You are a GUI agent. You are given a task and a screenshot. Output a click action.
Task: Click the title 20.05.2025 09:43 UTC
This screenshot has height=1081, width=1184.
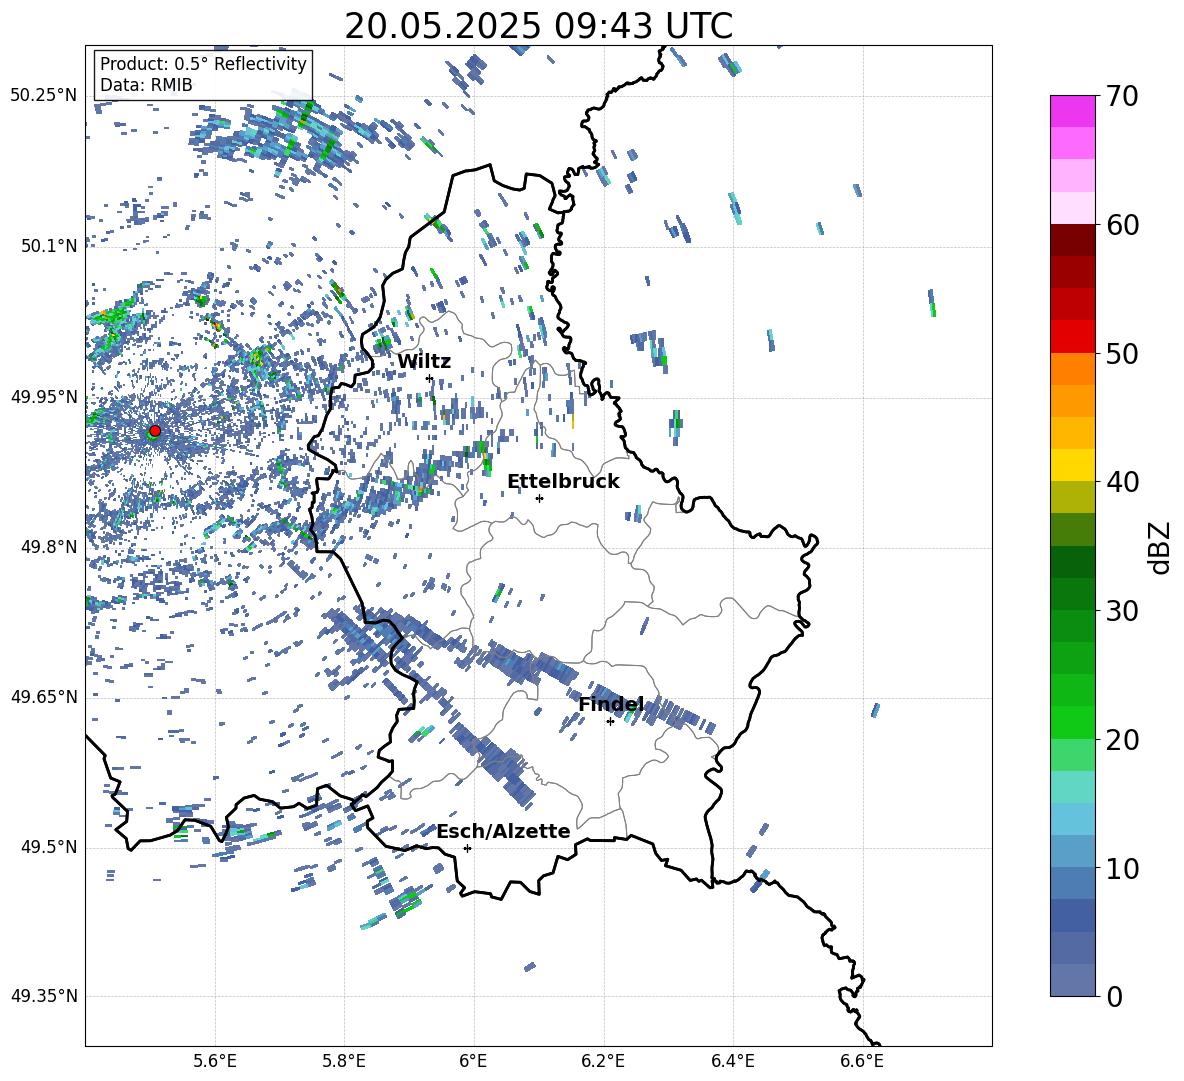[x=538, y=26]
